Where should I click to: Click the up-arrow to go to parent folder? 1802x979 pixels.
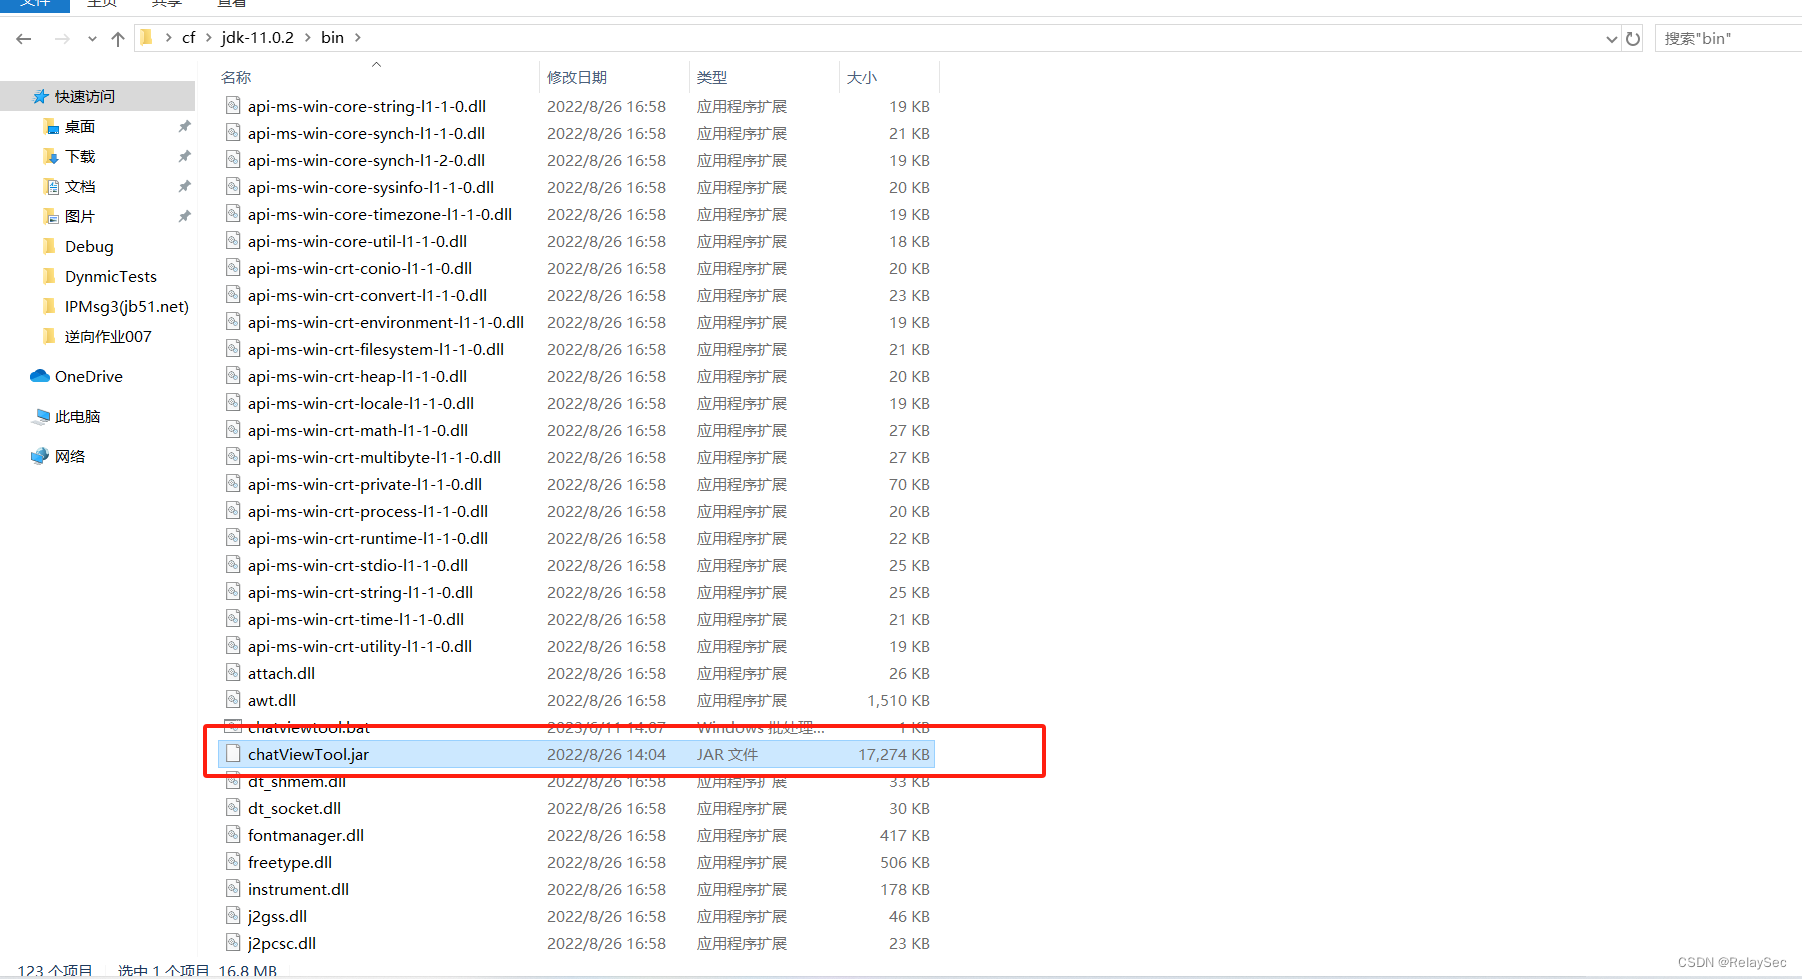[x=117, y=38]
